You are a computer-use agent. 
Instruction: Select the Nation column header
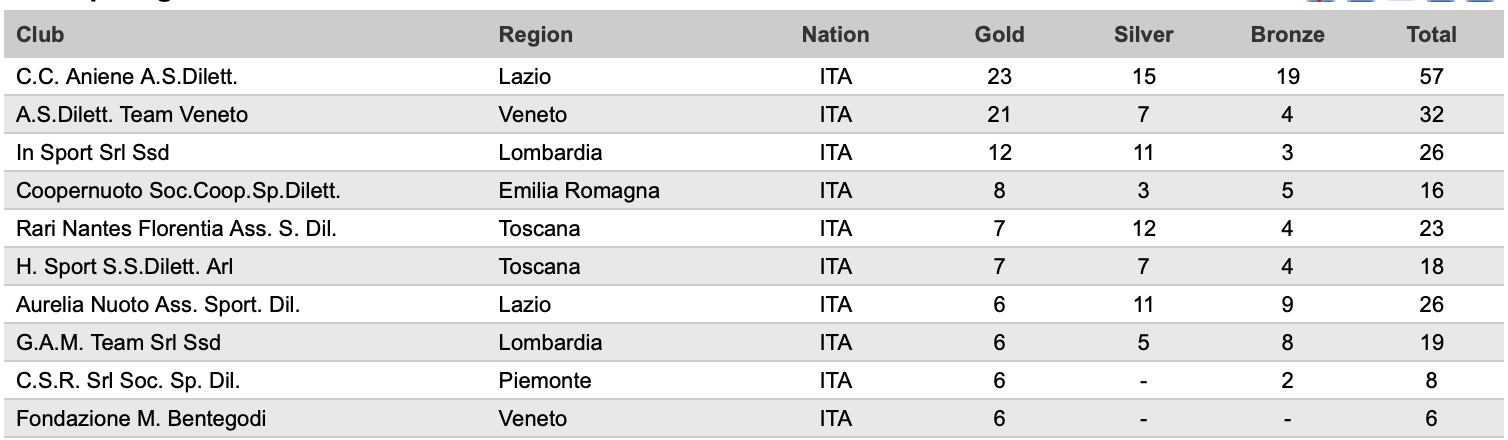pos(835,35)
